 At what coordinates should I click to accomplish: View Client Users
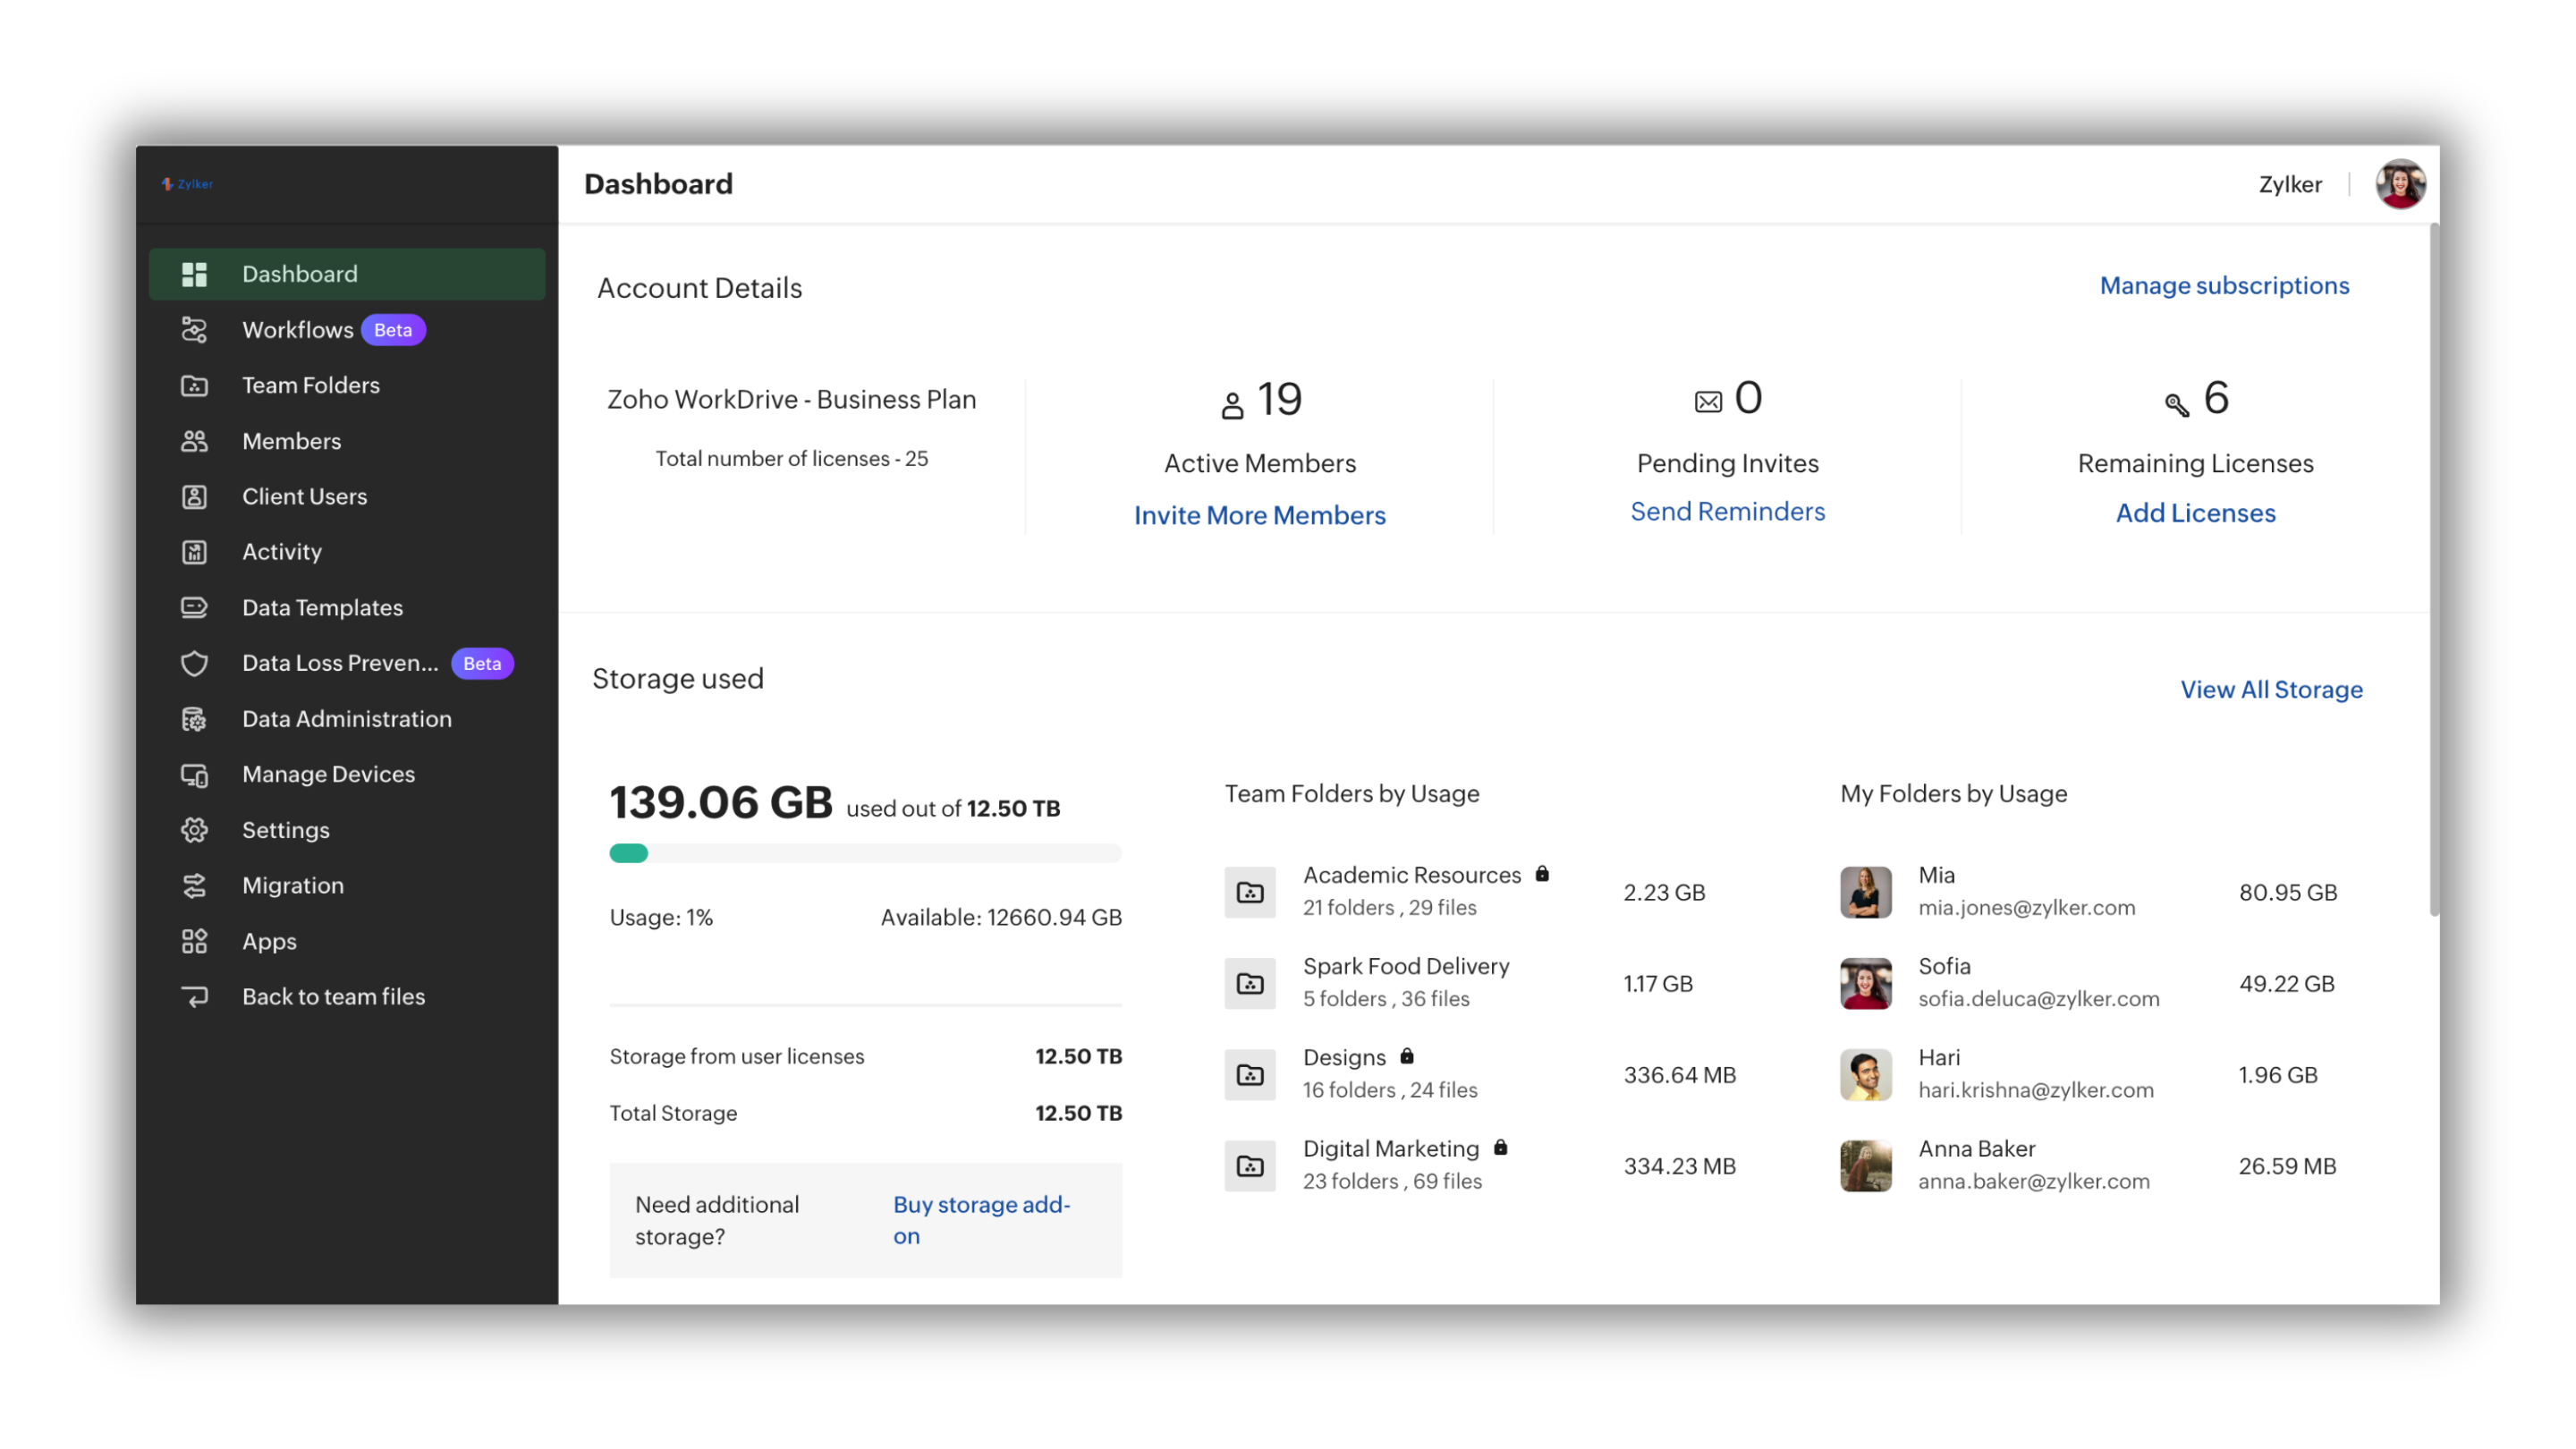coord(304,496)
